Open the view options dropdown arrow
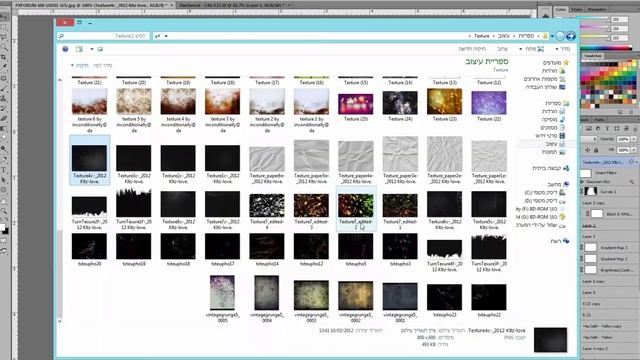Viewport: 640px width, 360px height. click(x=92, y=49)
